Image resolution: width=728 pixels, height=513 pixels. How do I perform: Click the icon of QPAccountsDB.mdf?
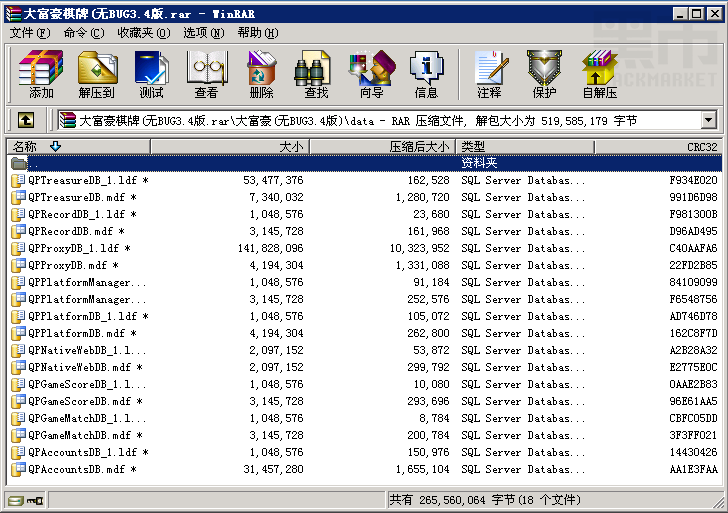point(18,469)
